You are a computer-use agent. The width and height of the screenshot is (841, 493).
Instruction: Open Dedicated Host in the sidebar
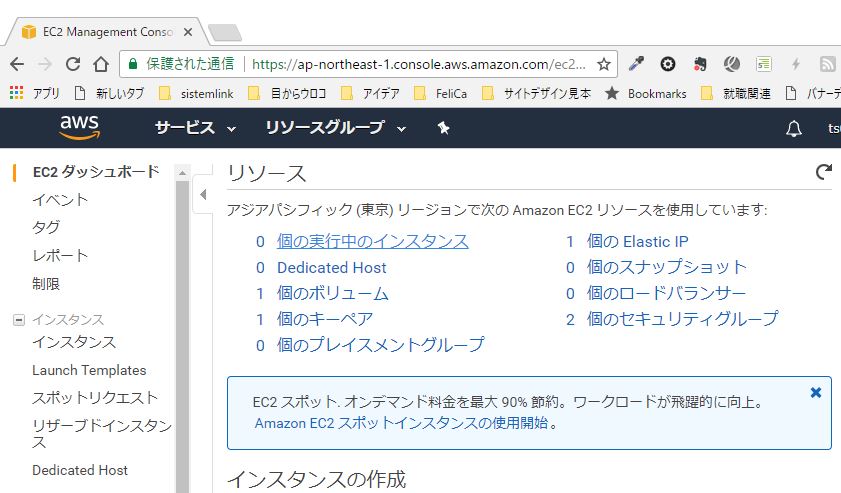point(80,470)
